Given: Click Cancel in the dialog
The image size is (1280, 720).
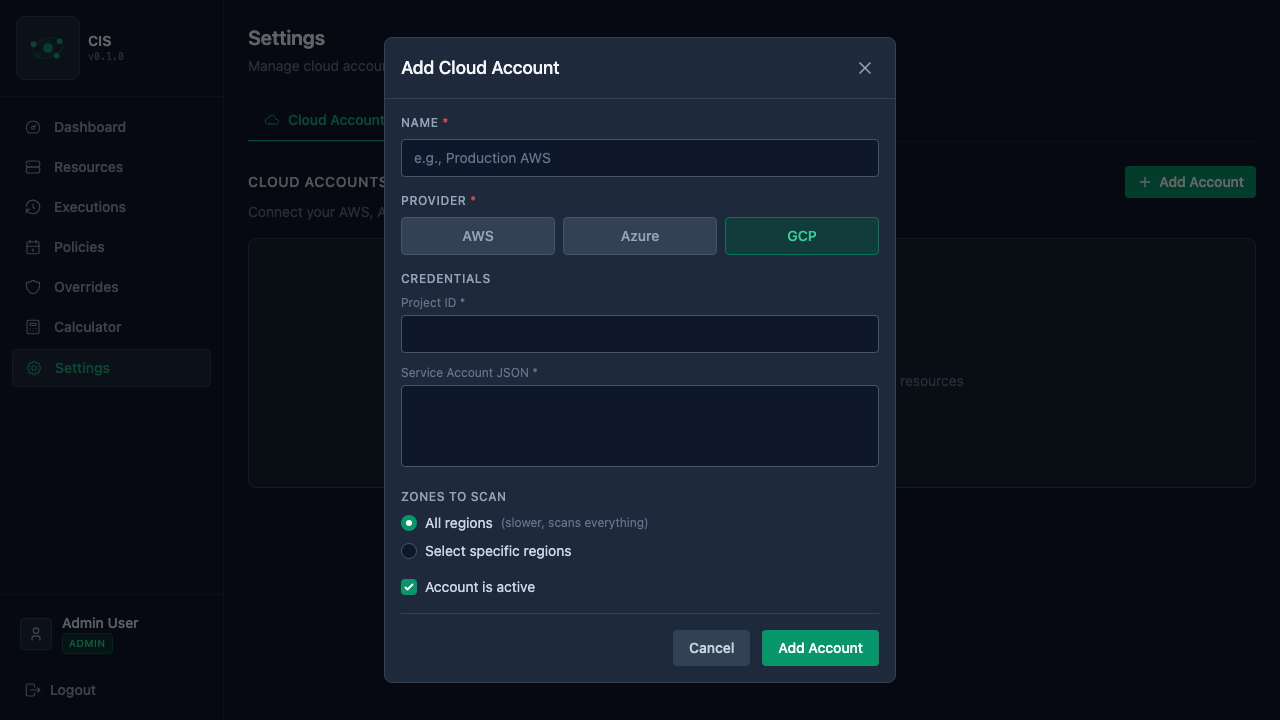Looking at the screenshot, I should click(711, 648).
